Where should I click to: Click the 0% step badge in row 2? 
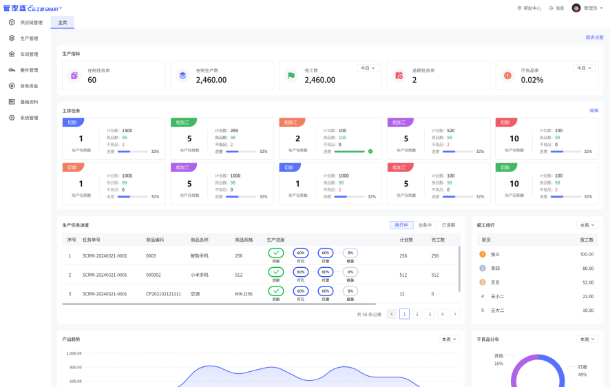[x=350, y=272]
